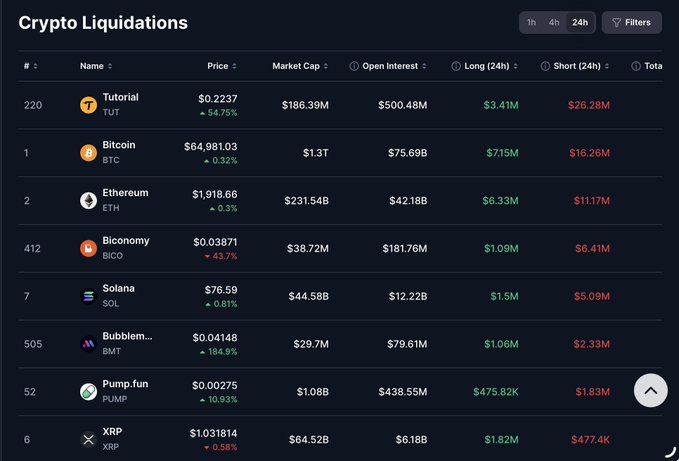Open the XRP name link

(x=112, y=432)
